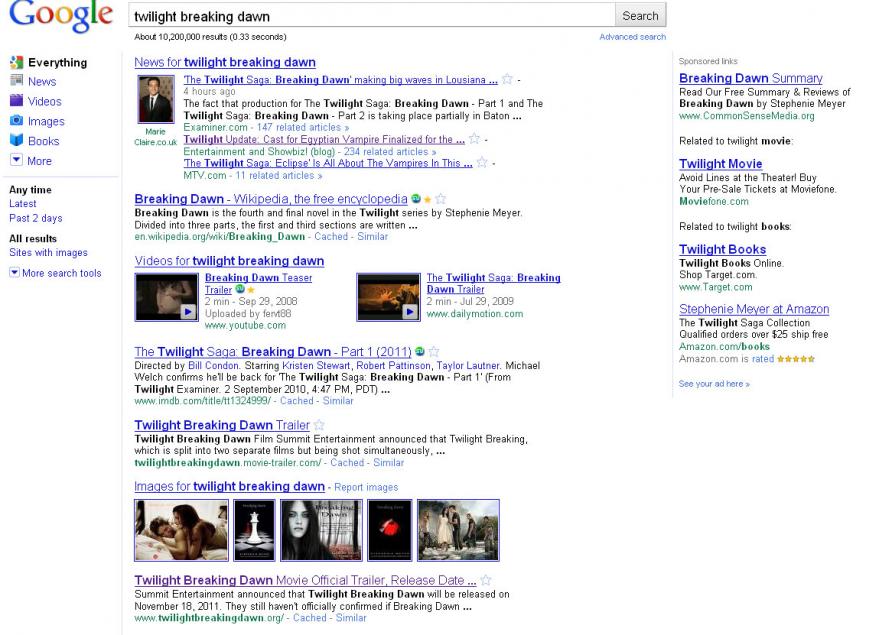879x635 pixels.
Task: Open the white chess piece book cover image
Action: pos(255,530)
